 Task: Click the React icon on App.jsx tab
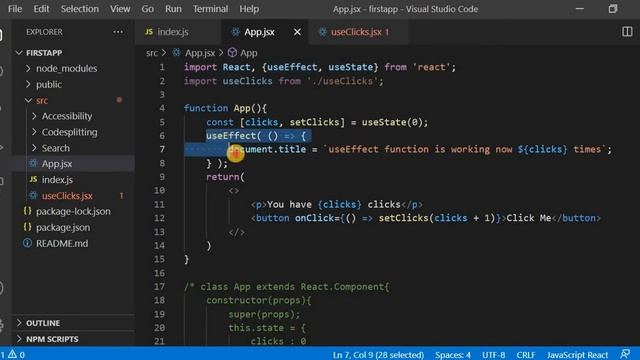click(235, 31)
